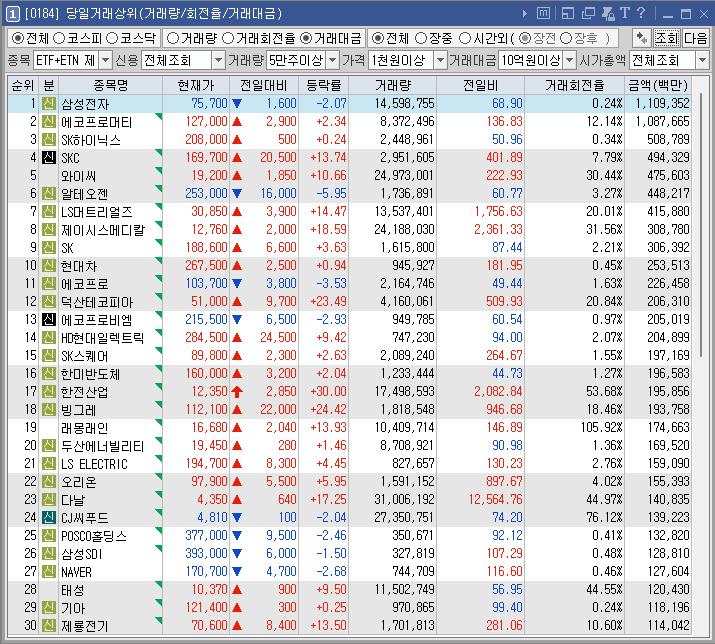
Task: Sort by the 종목명 column header
Action: coord(110,85)
